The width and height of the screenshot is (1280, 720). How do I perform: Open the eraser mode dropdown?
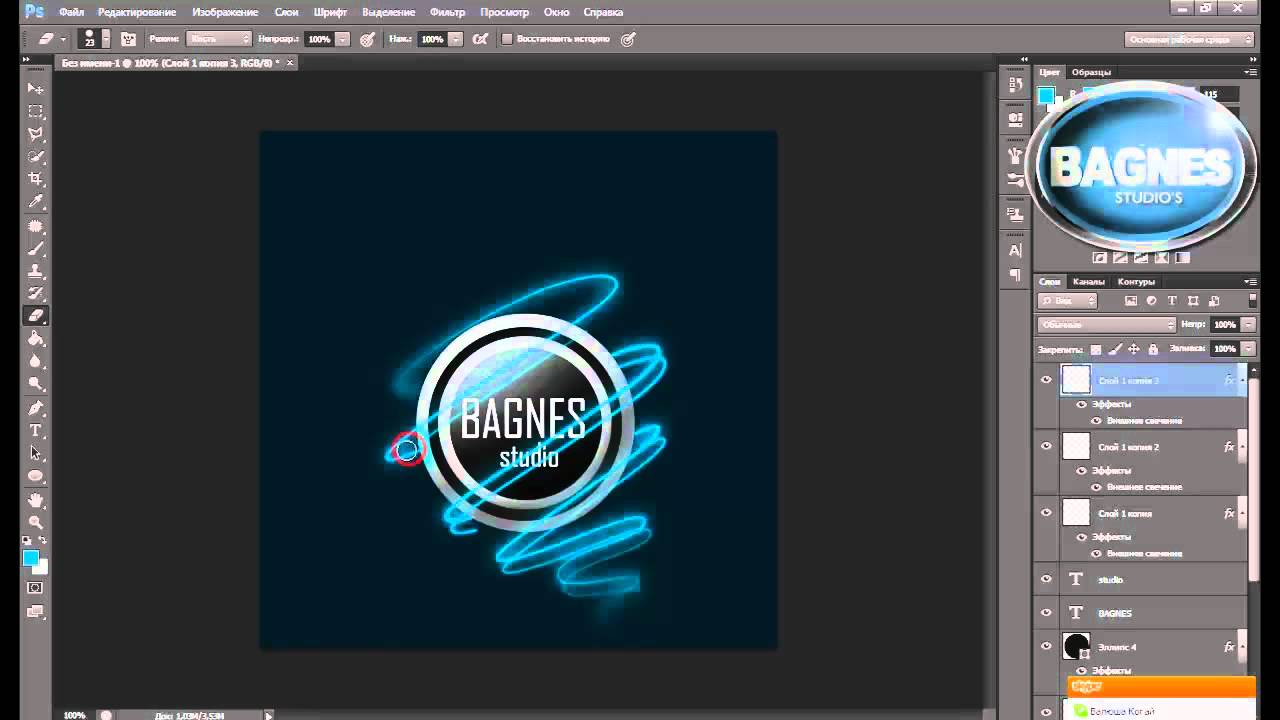click(x=218, y=39)
